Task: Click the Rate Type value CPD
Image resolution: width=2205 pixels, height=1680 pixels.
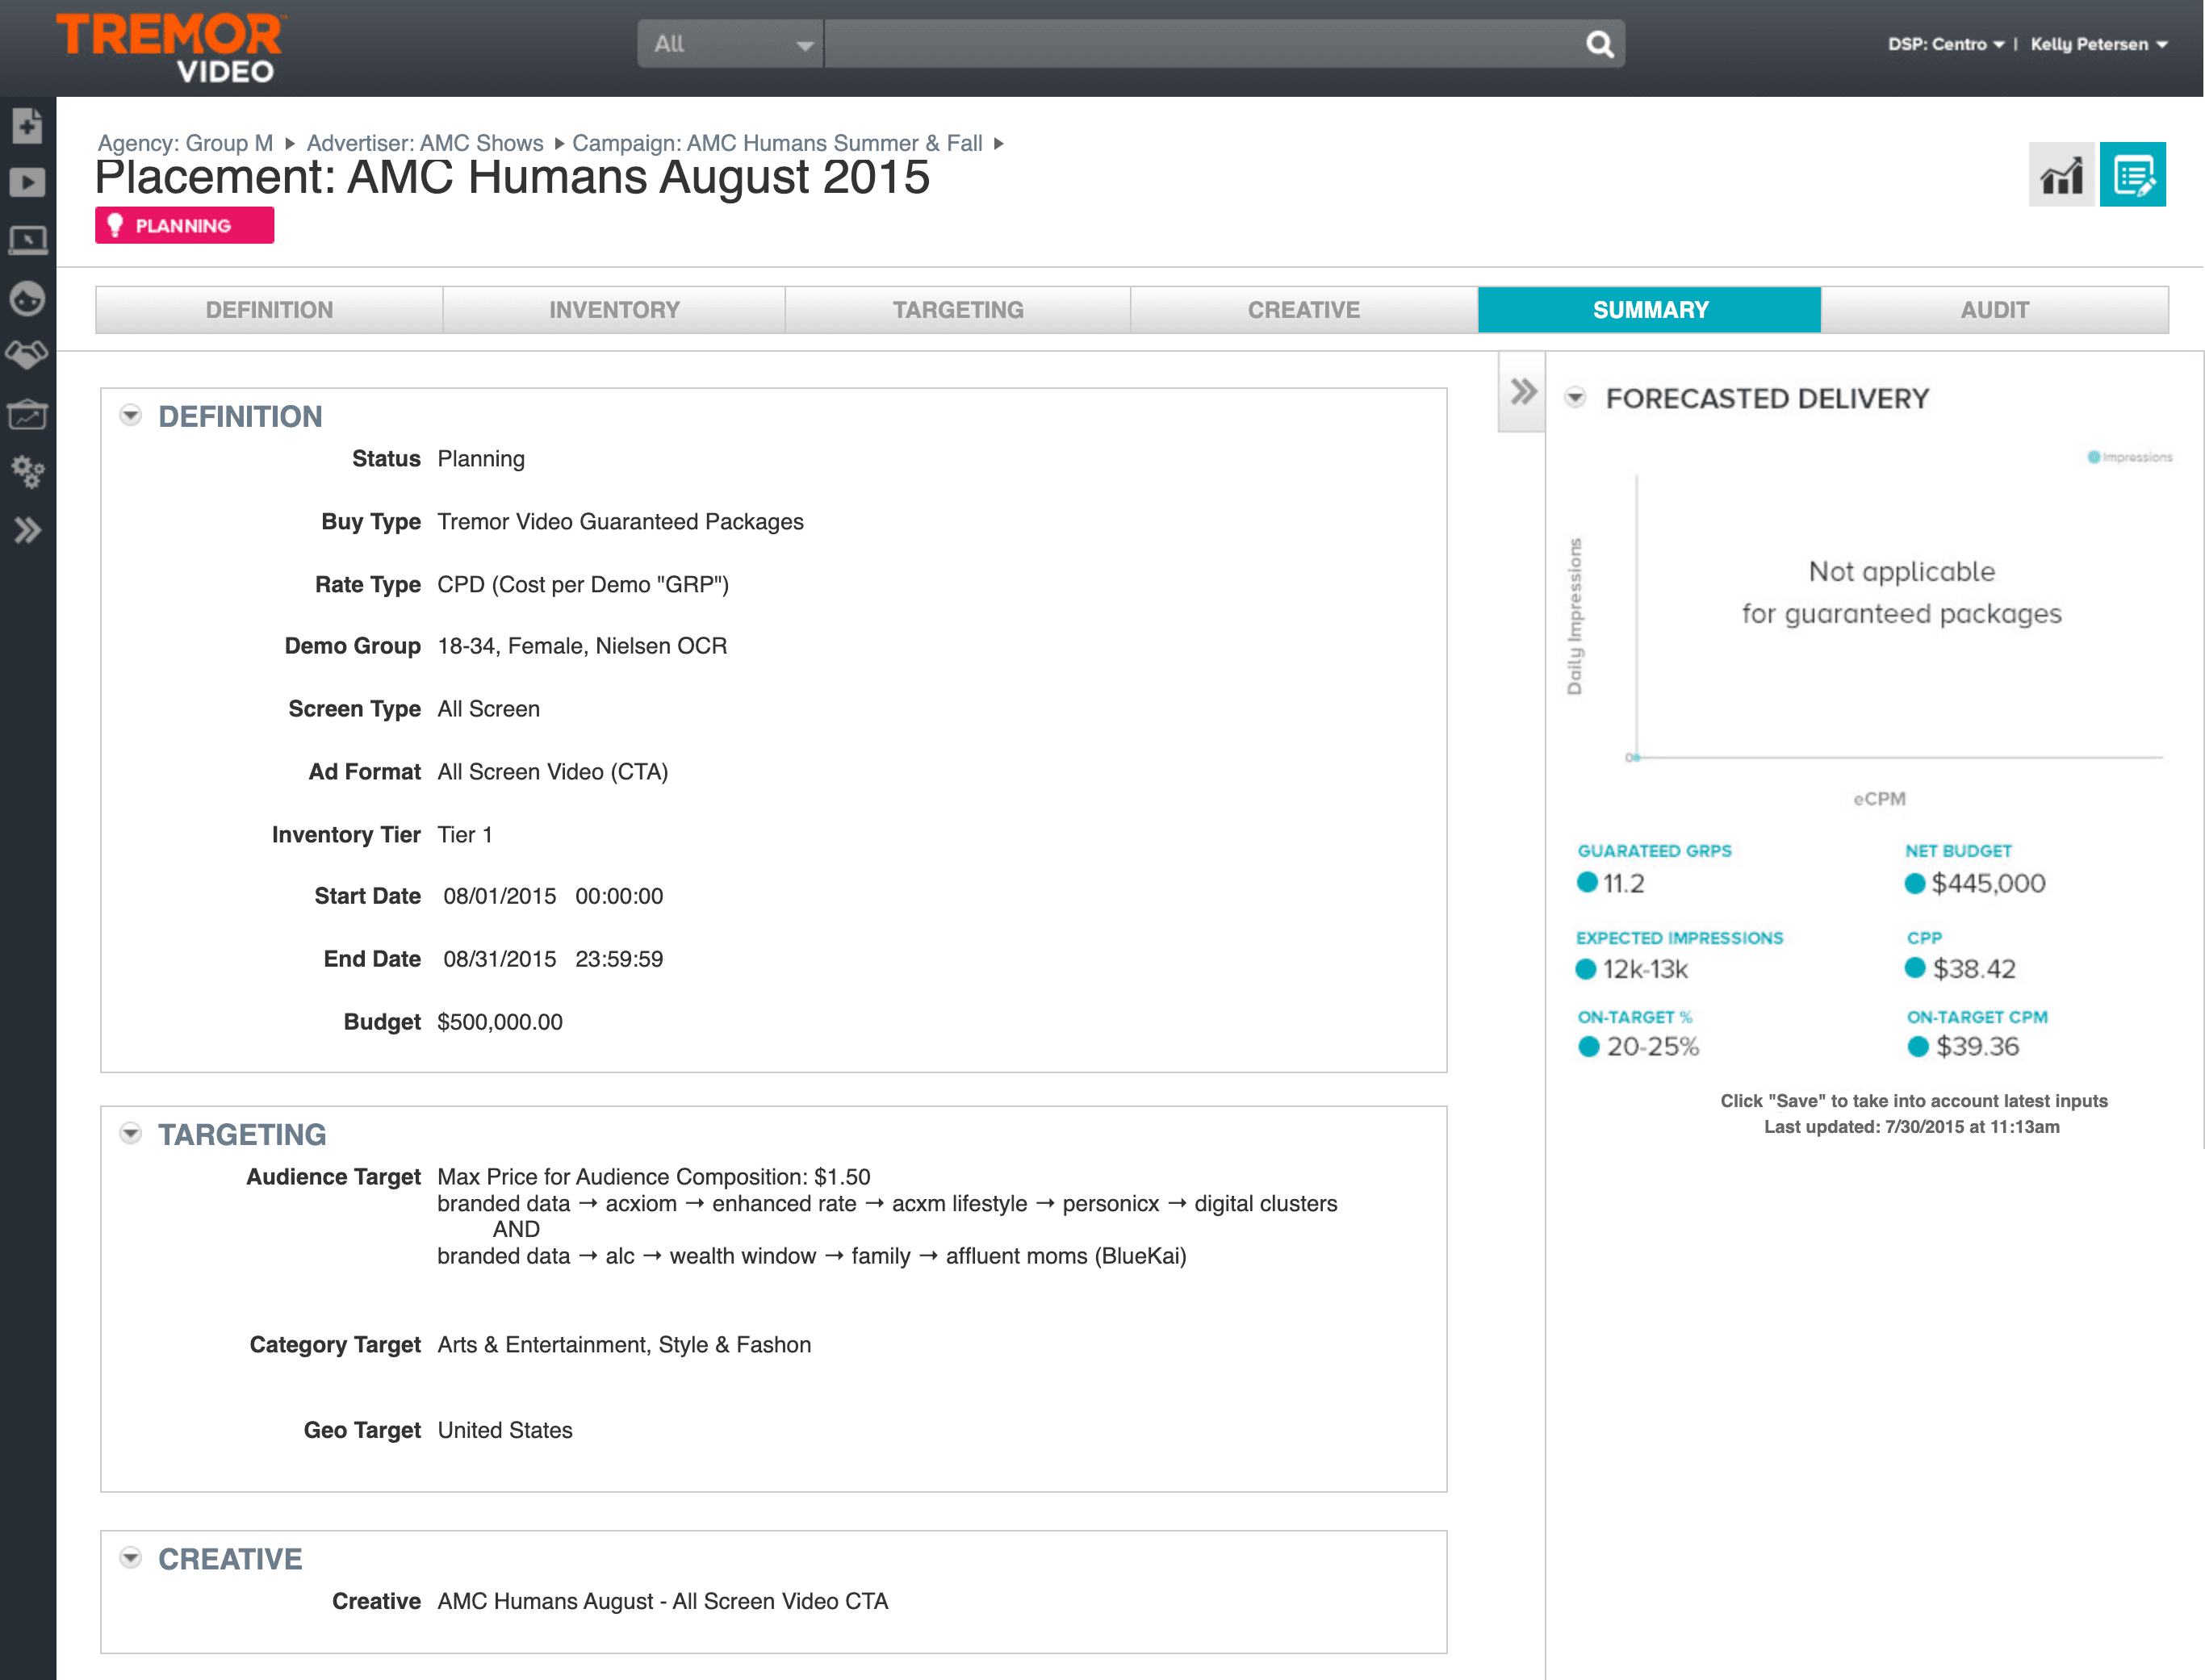Action: pos(583,585)
